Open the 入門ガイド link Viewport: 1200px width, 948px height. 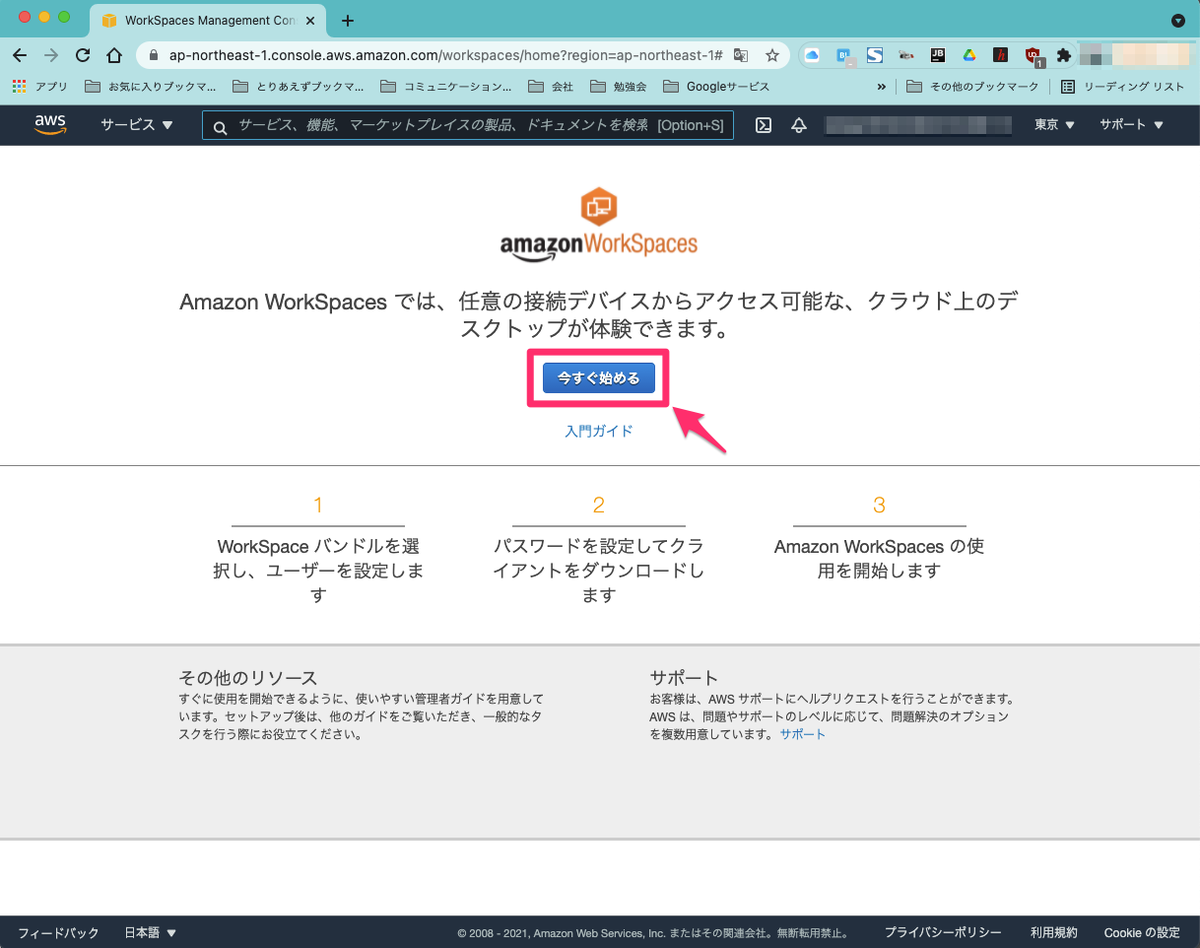tap(598, 430)
